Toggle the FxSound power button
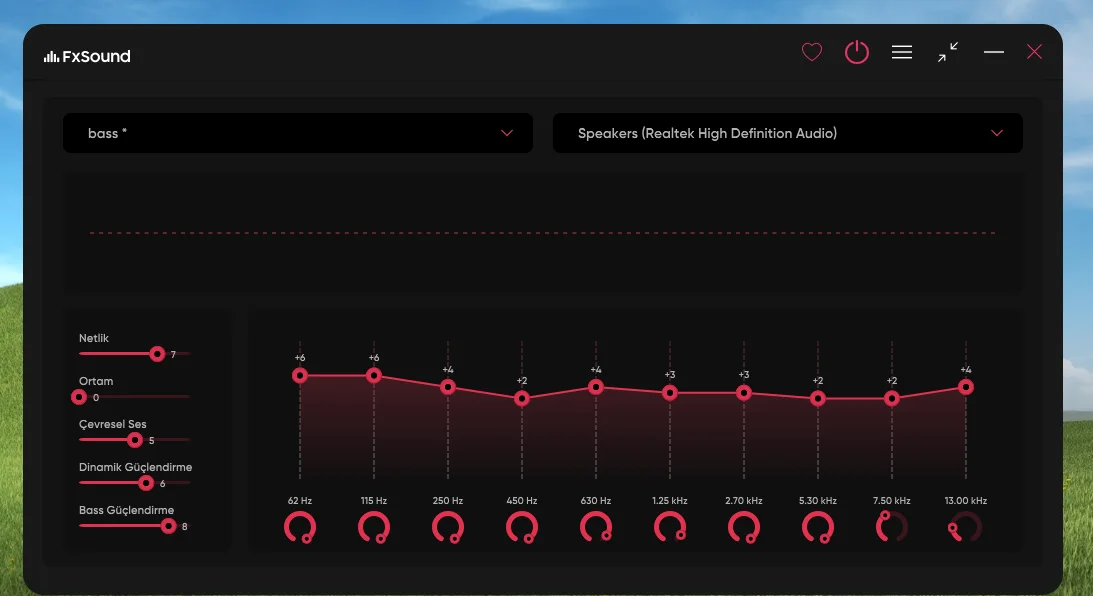This screenshot has height=596, width=1093. click(857, 52)
